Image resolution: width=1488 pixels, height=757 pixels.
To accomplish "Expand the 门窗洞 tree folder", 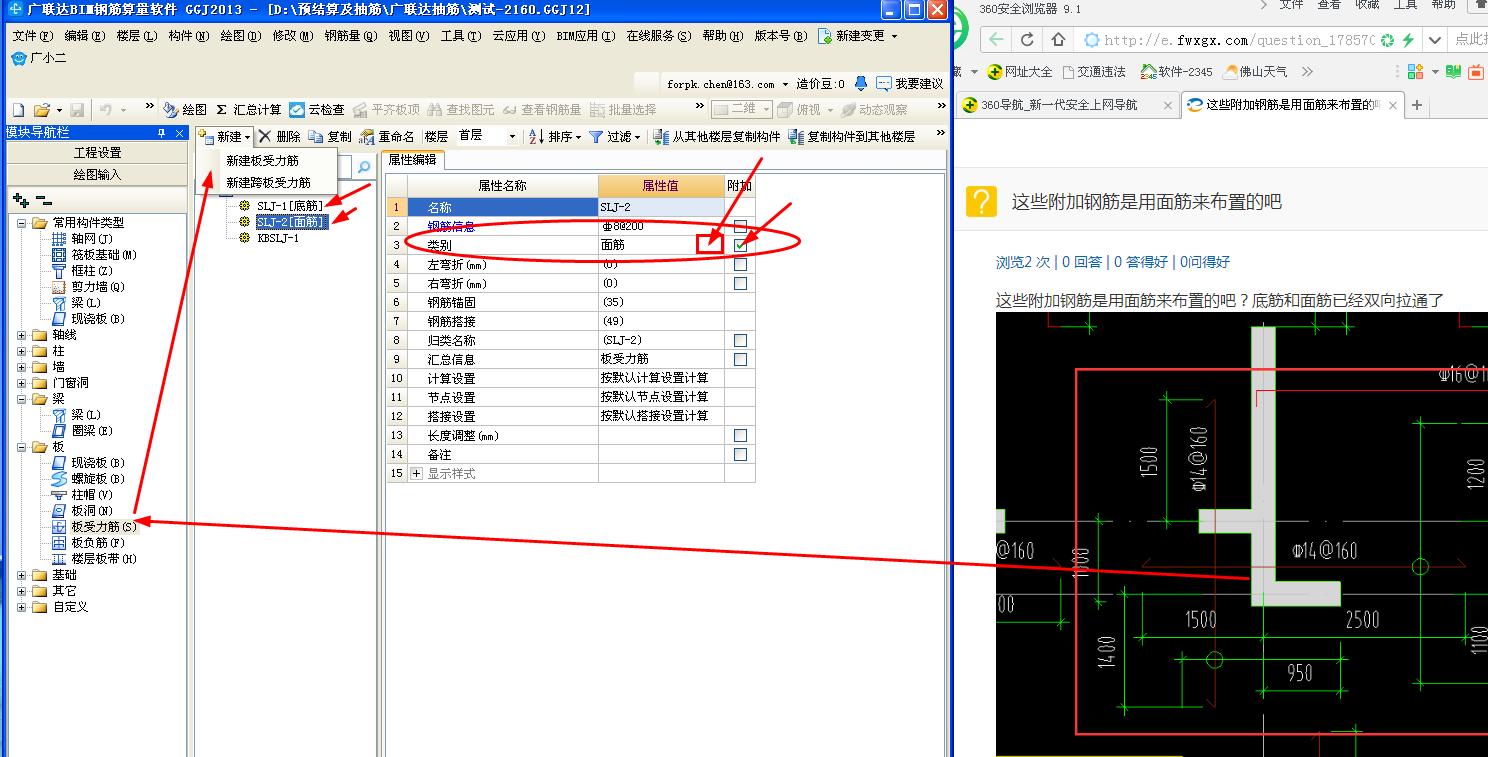I will (x=22, y=383).
